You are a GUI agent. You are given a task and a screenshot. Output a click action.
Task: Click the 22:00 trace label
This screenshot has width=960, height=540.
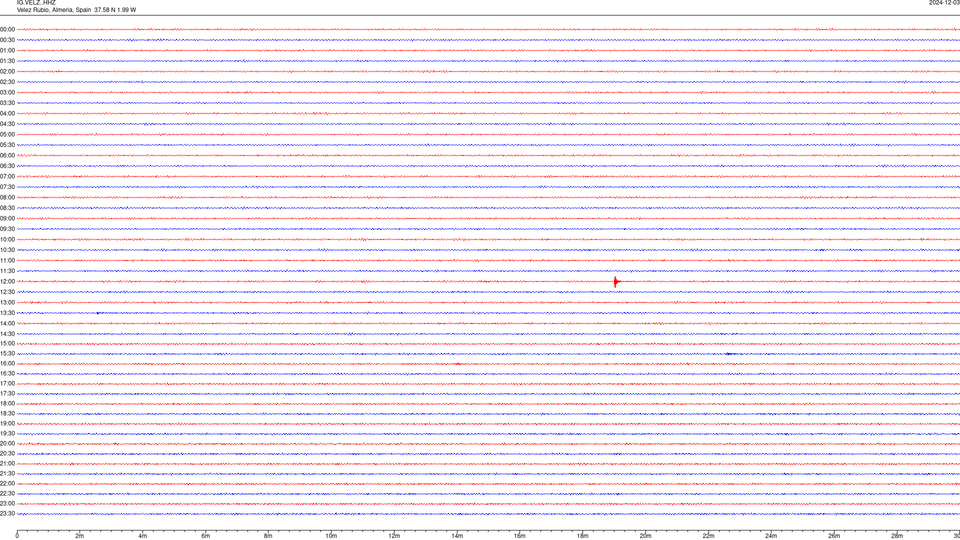coord(7,484)
